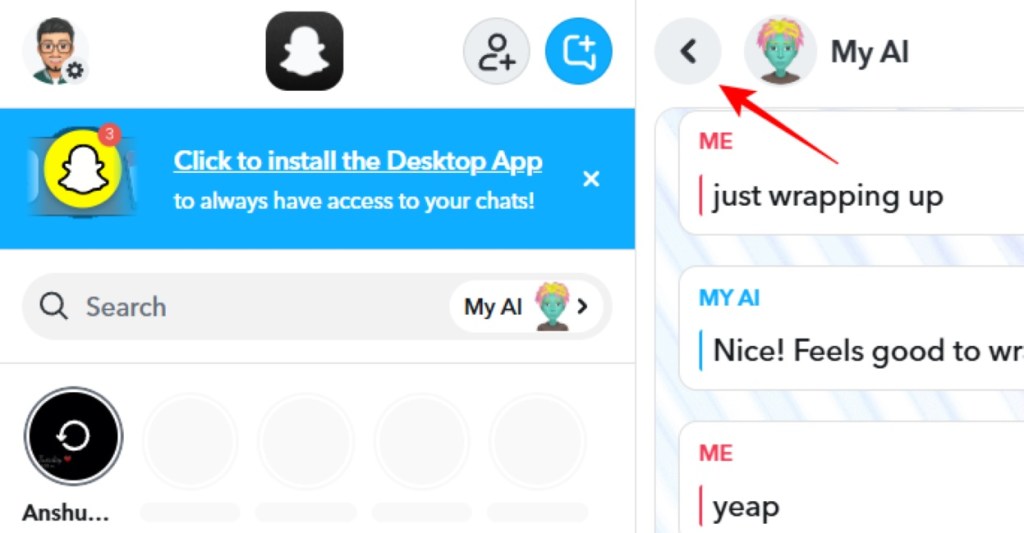Click the yellow Snapchat desktop app icon
1024x533 pixels.
82,170
